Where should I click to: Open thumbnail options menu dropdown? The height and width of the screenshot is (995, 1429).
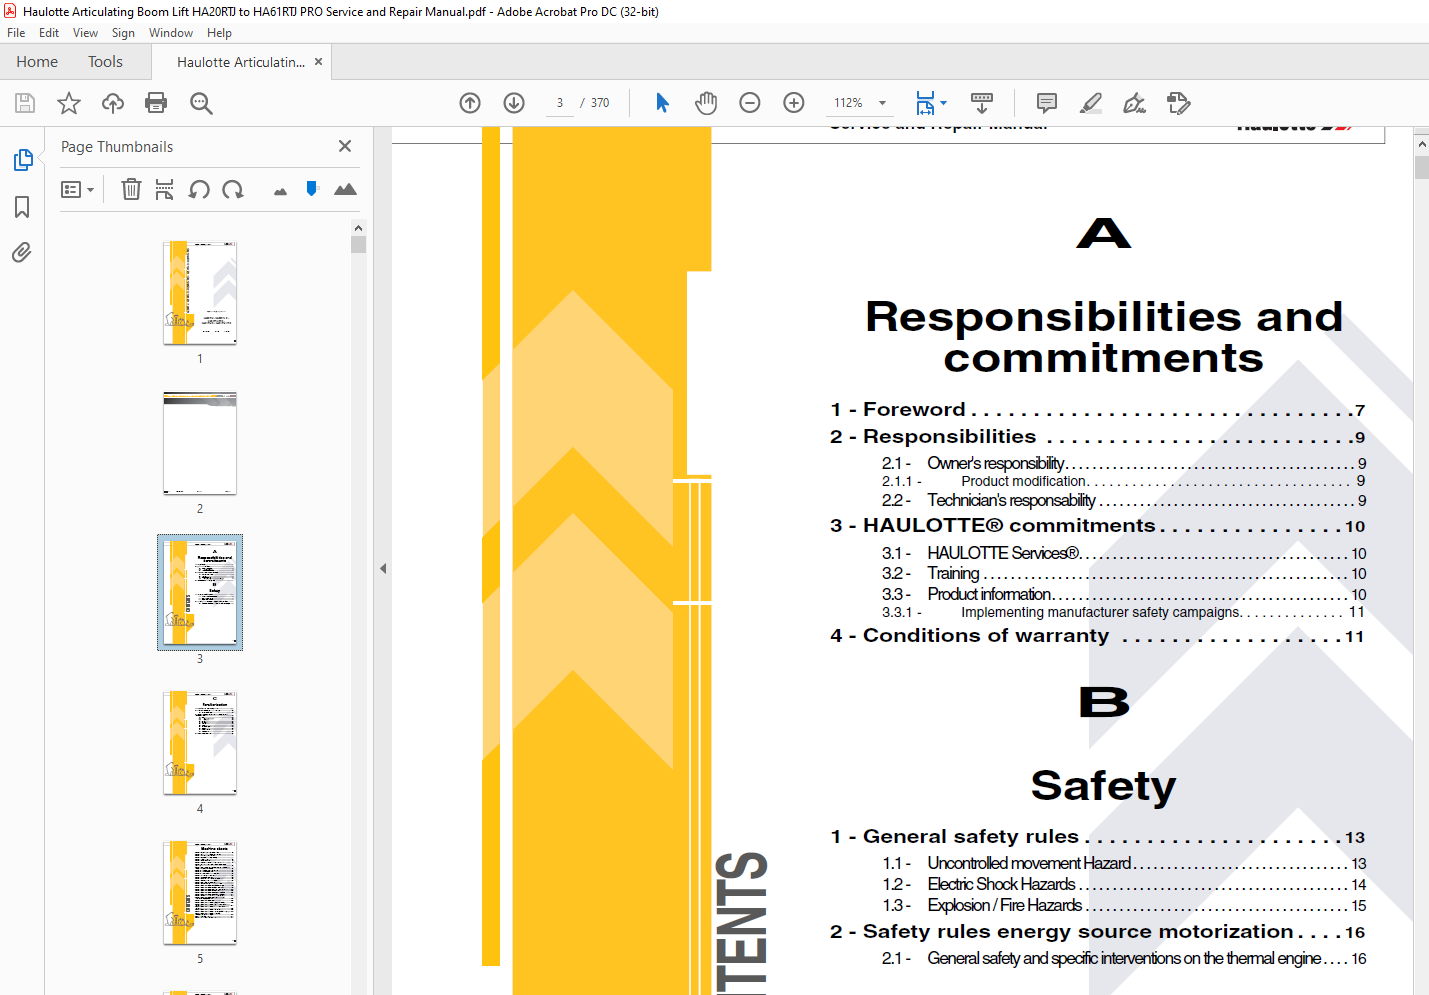click(x=77, y=189)
